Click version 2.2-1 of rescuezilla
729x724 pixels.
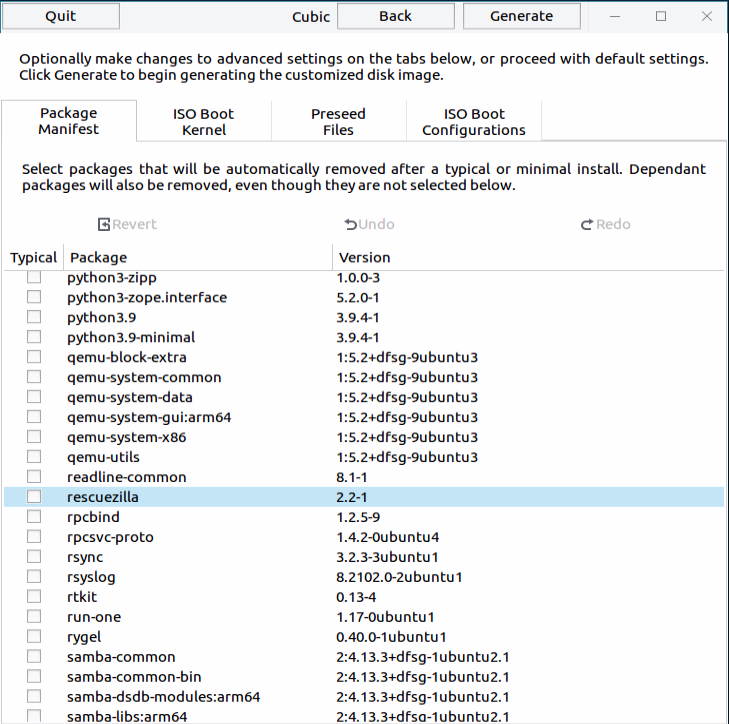click(351, 497)
